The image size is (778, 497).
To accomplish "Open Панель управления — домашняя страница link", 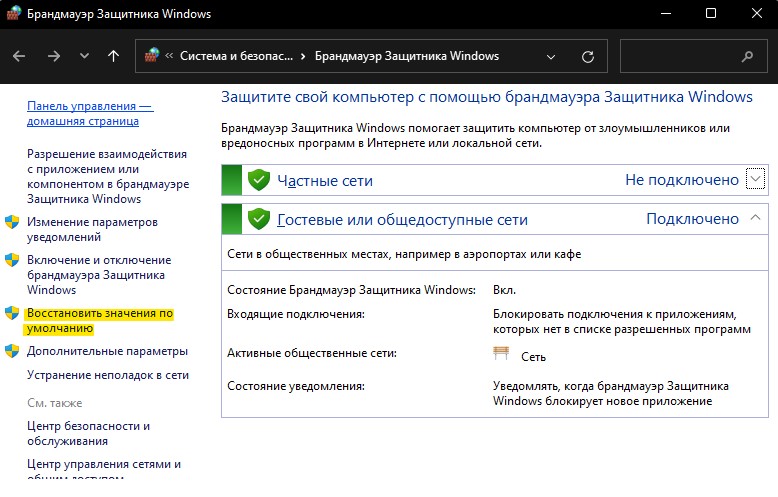I will pyautogui.click(x=90, y=114).
